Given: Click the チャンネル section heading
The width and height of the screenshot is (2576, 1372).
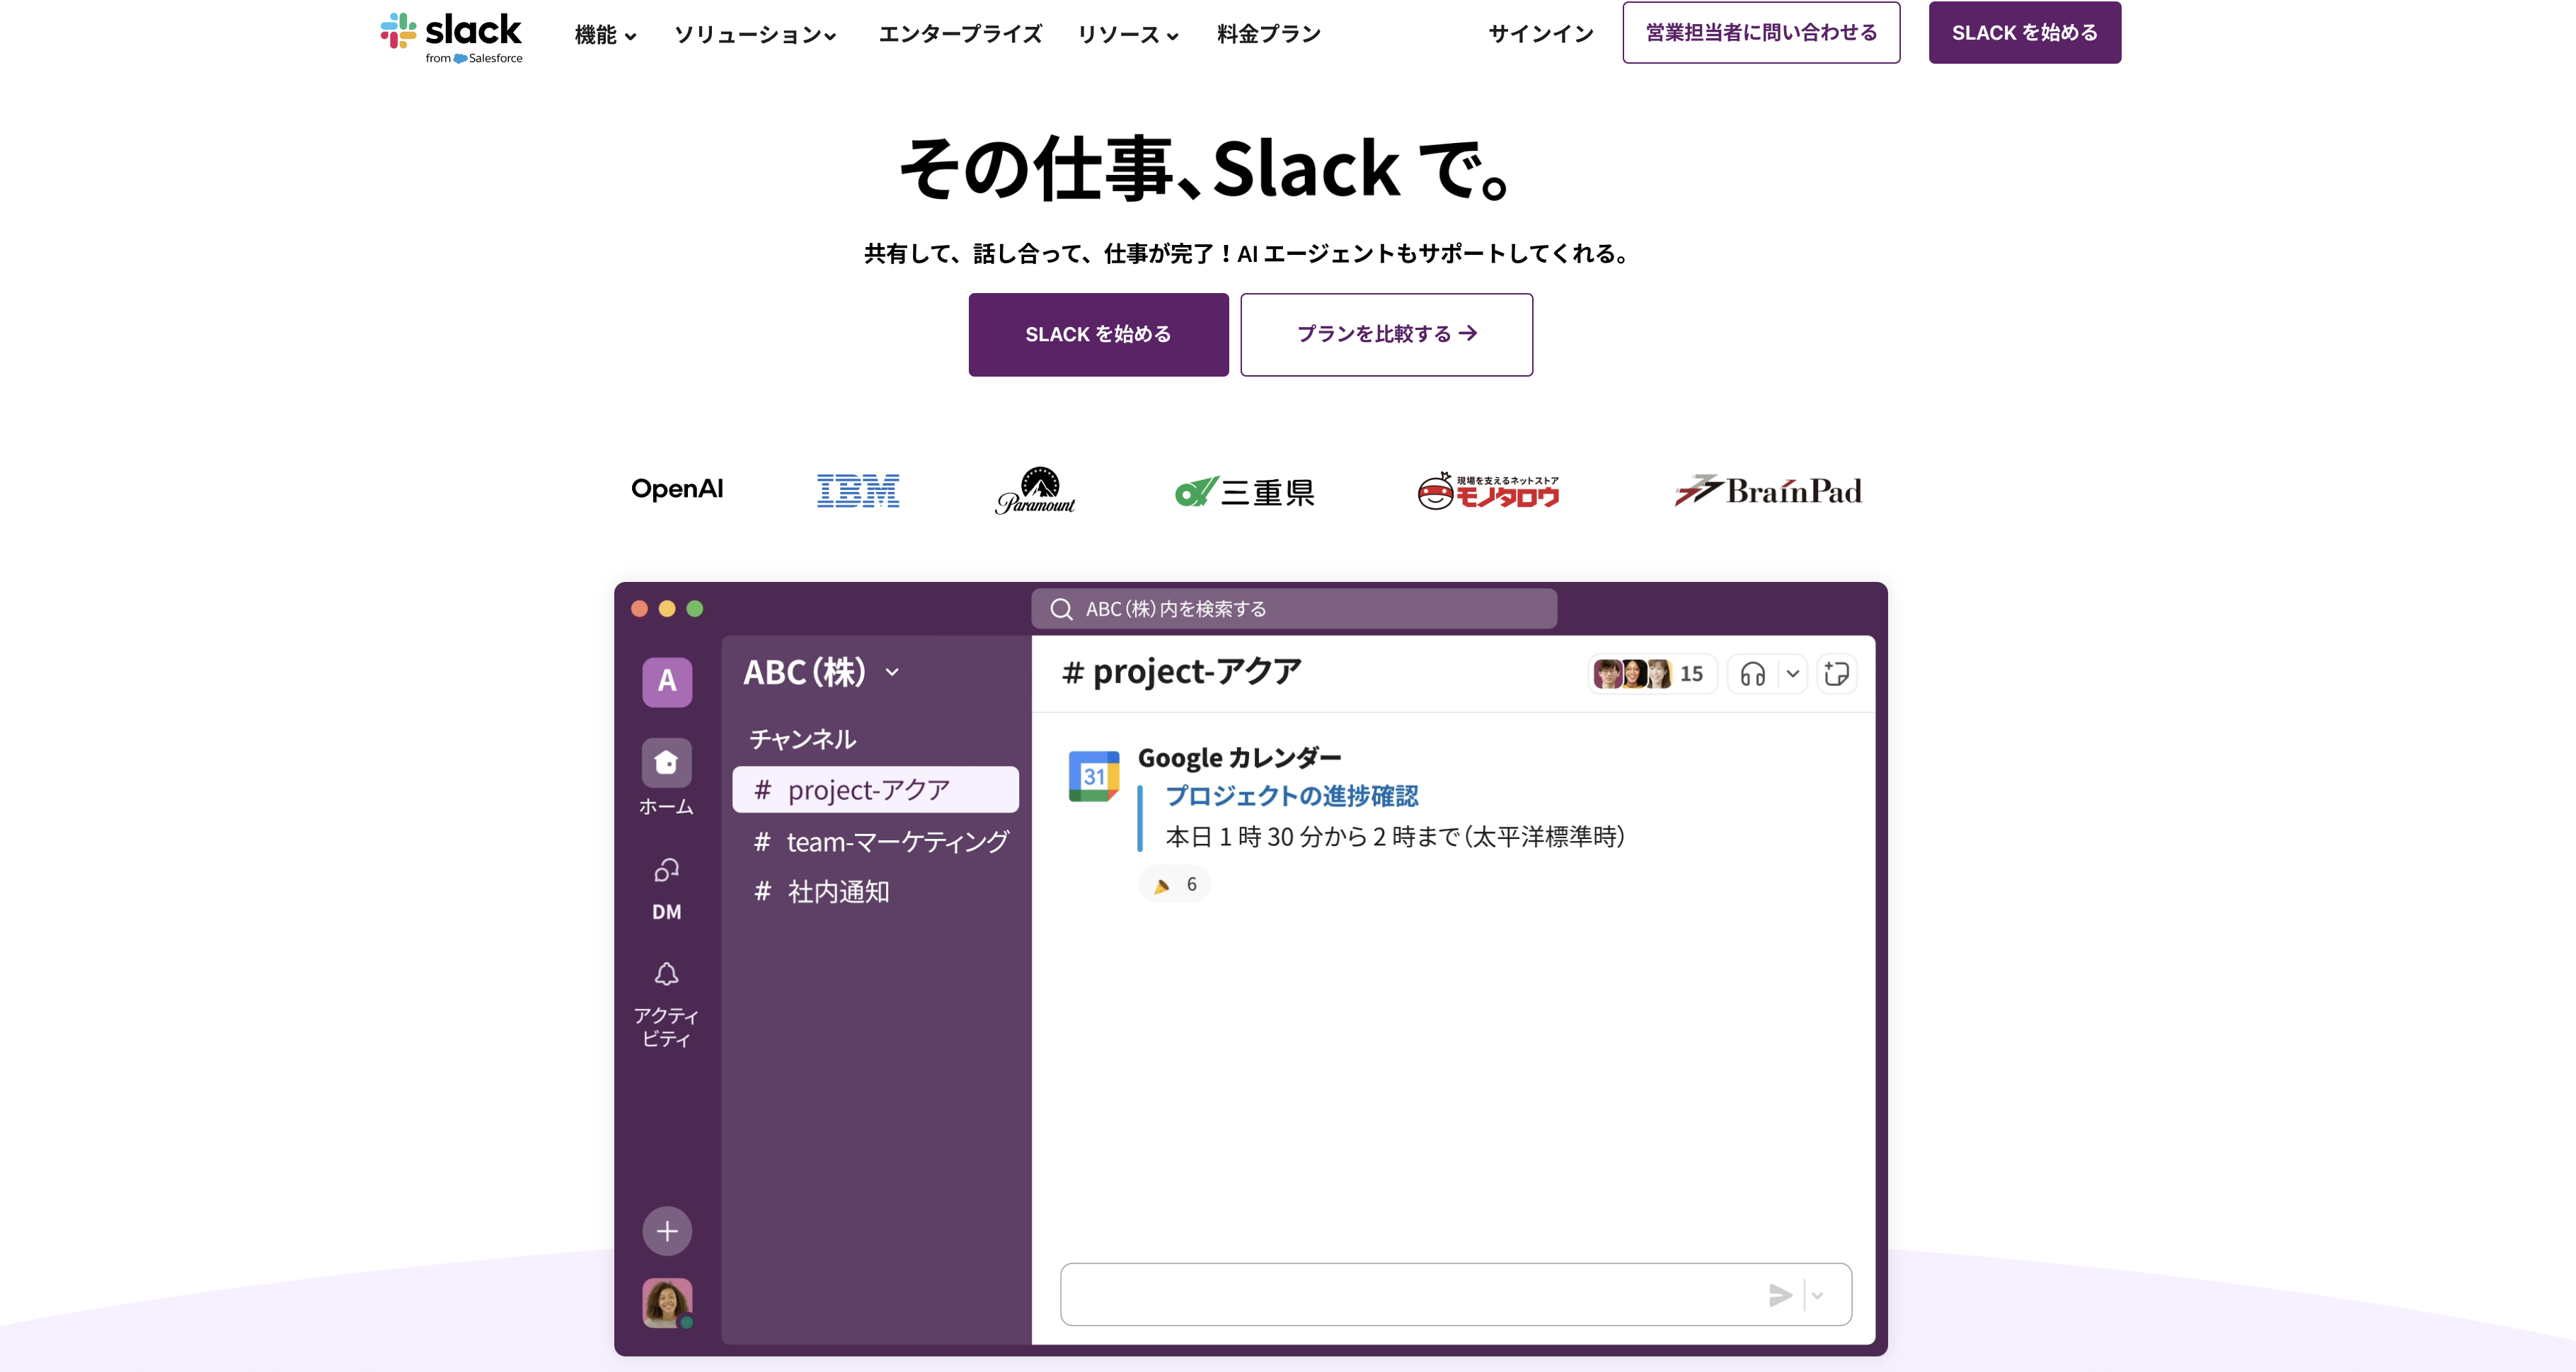Looking at the screenshot, I should tap(802, 739).
